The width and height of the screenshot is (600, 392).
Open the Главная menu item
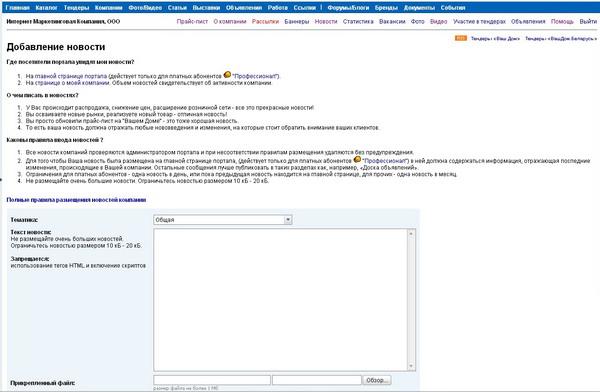(x=18, y=8)
